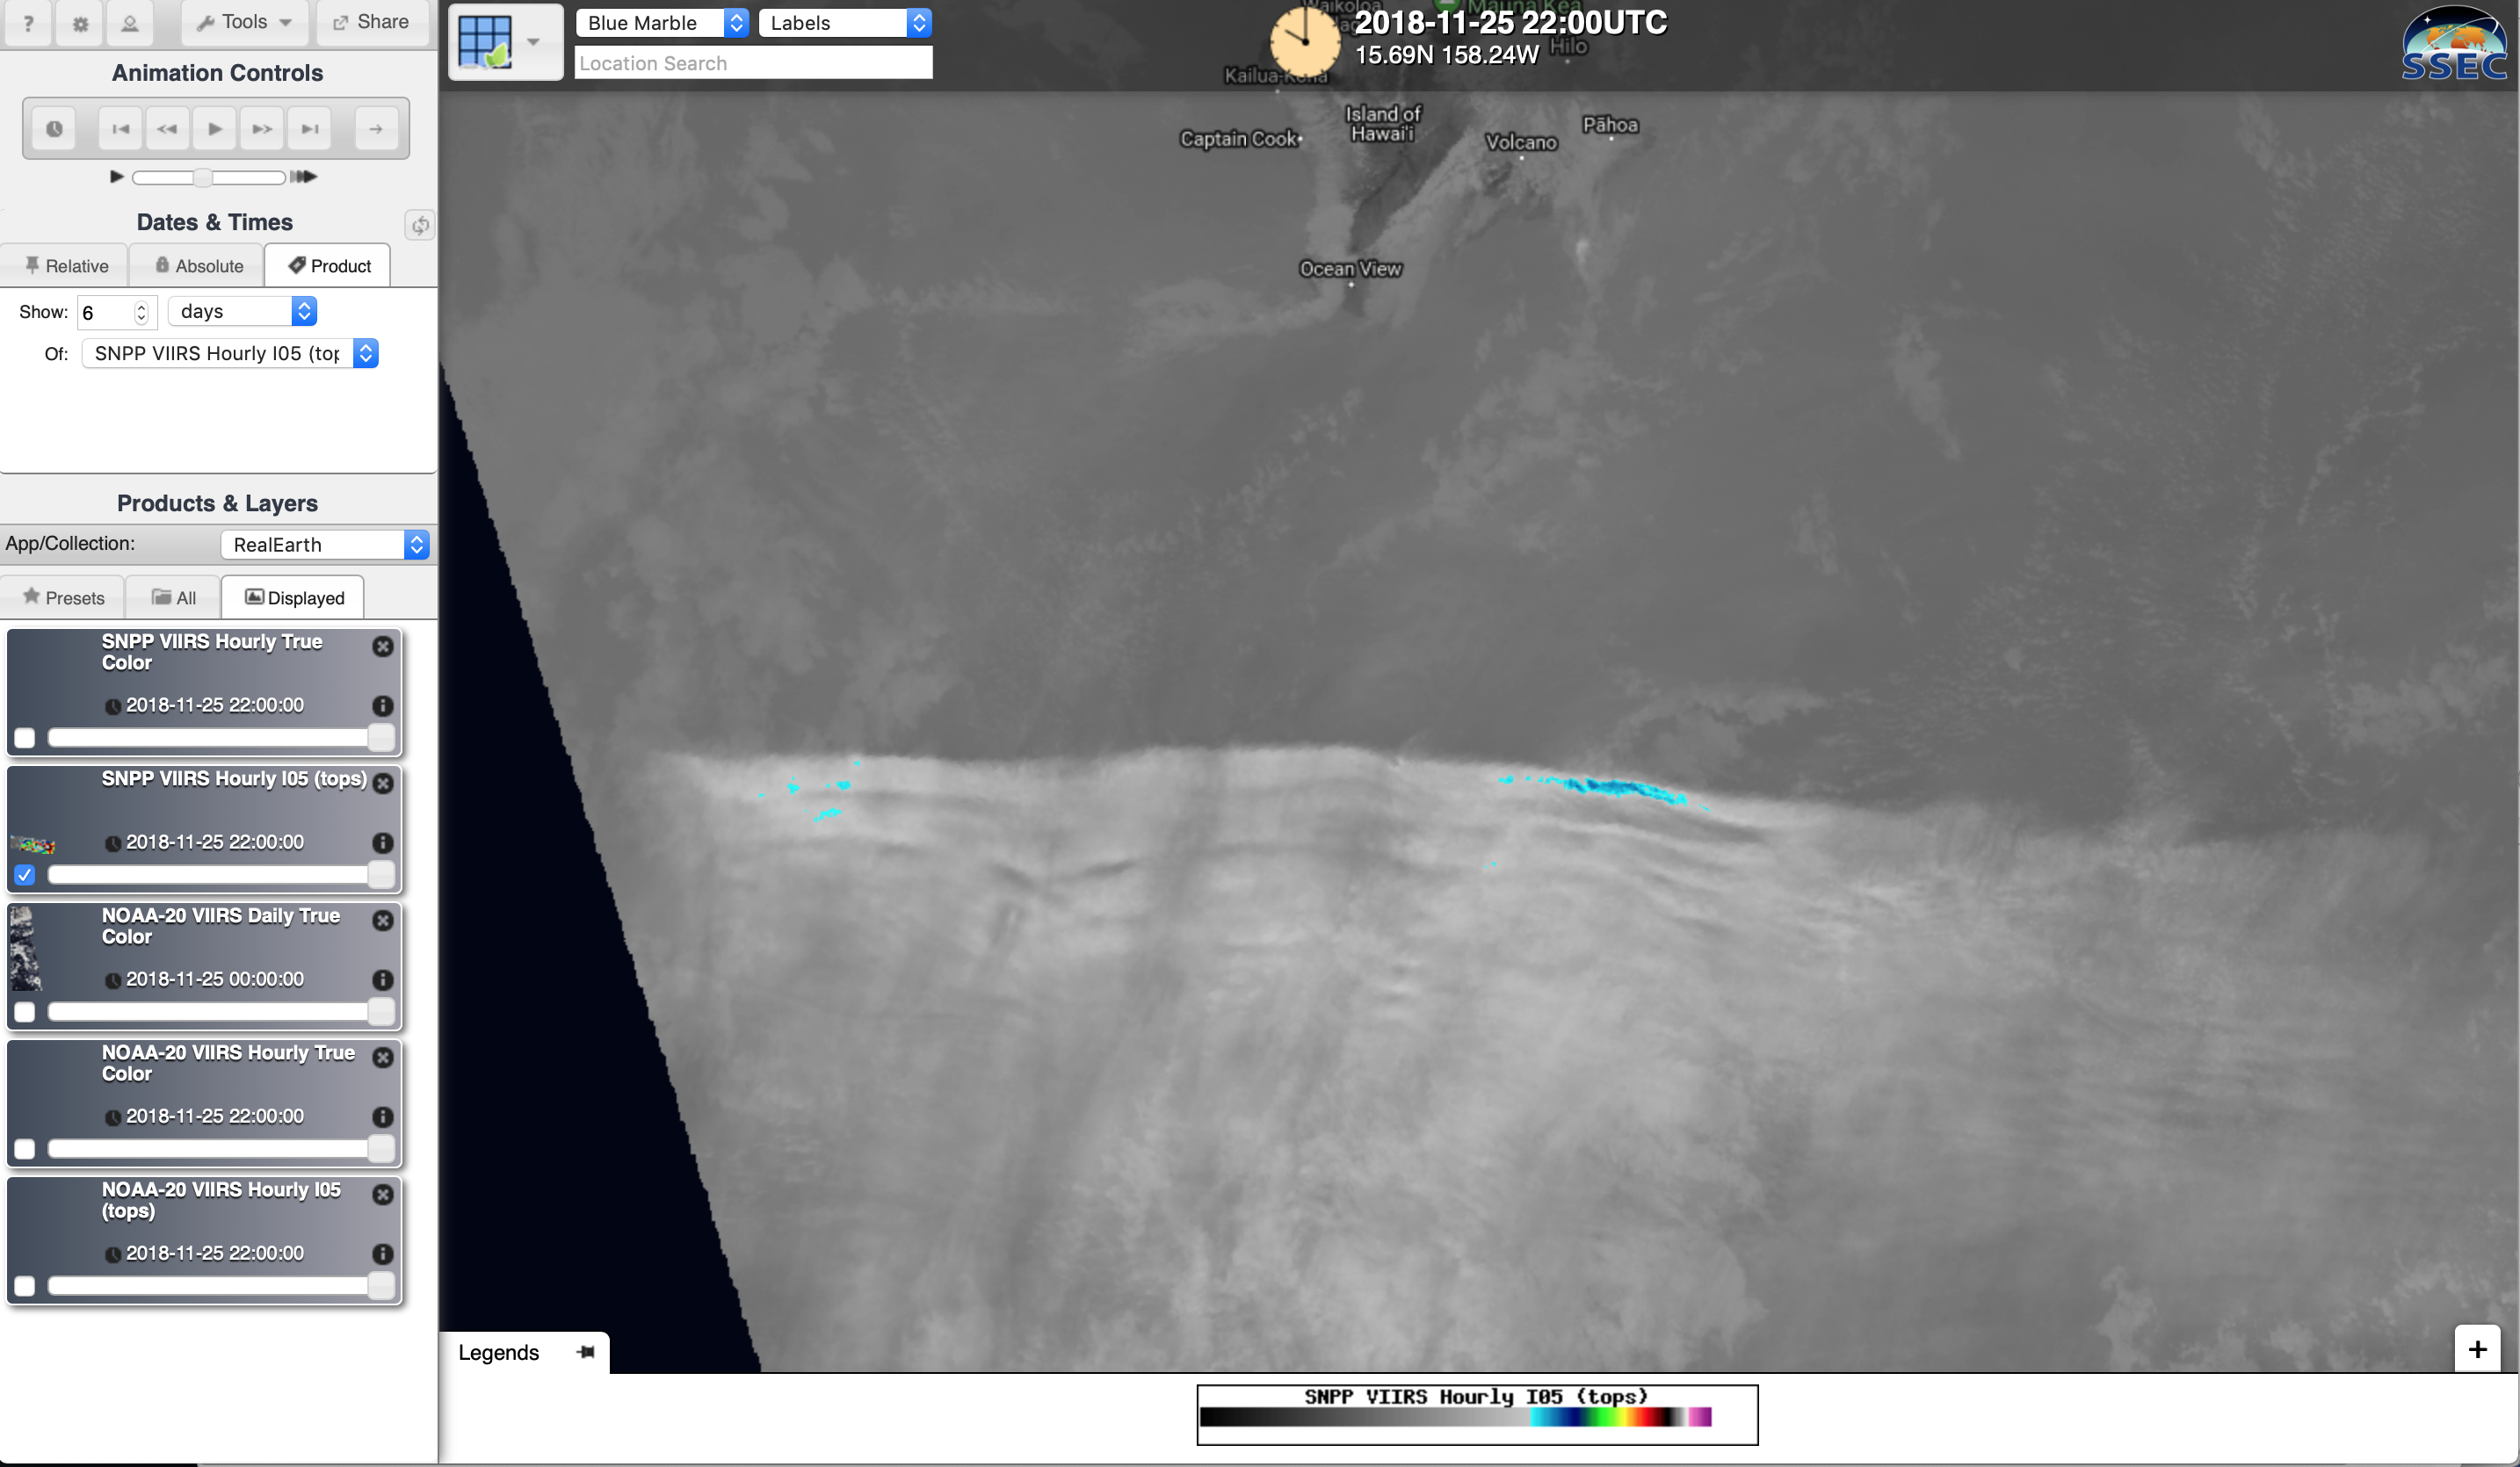Remove SNPP VIIRS Hourly I05 (tops) layer
2520x1467 pixels.
click(x=383, y=783)
